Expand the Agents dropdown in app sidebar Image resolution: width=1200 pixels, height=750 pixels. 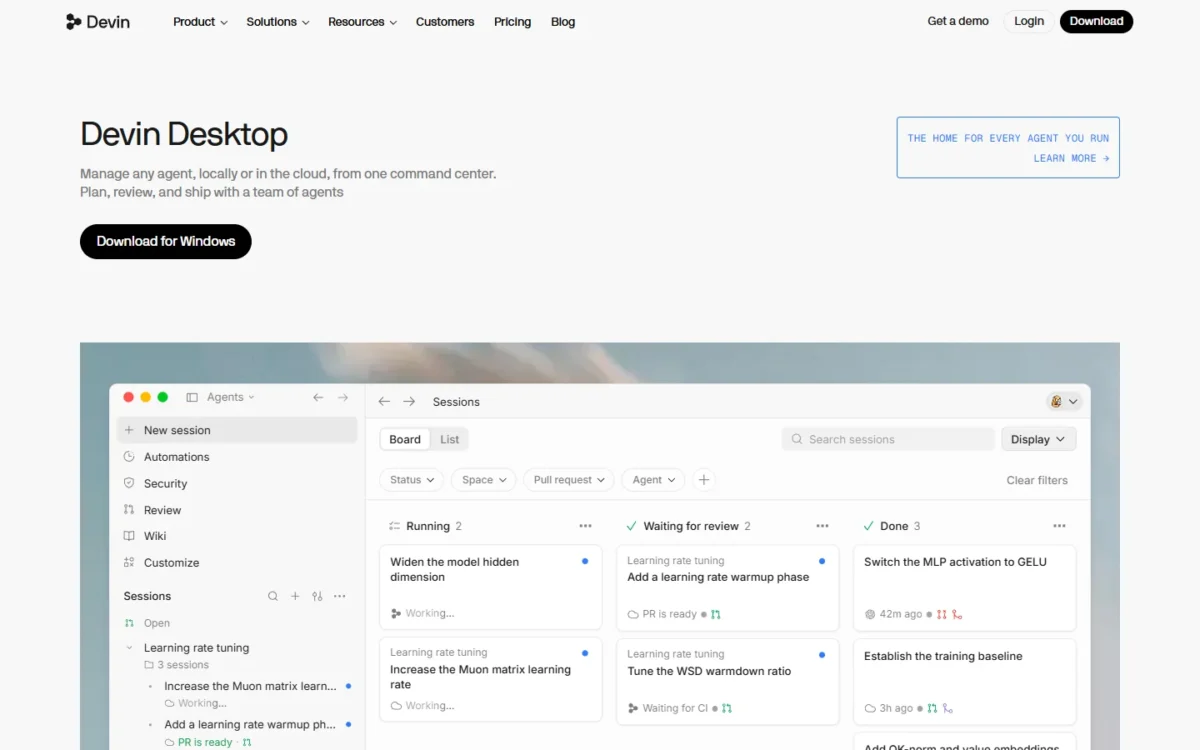pyautogui.click(x=231, y=397)
